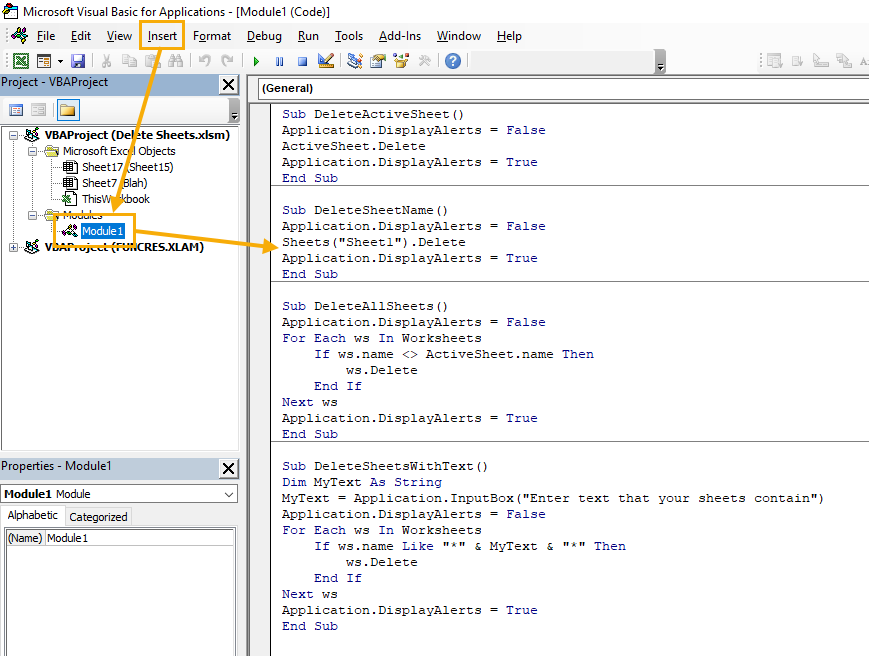869x656 pixels.
Task: Click the Paste clipboard icon
Action: 152,61
